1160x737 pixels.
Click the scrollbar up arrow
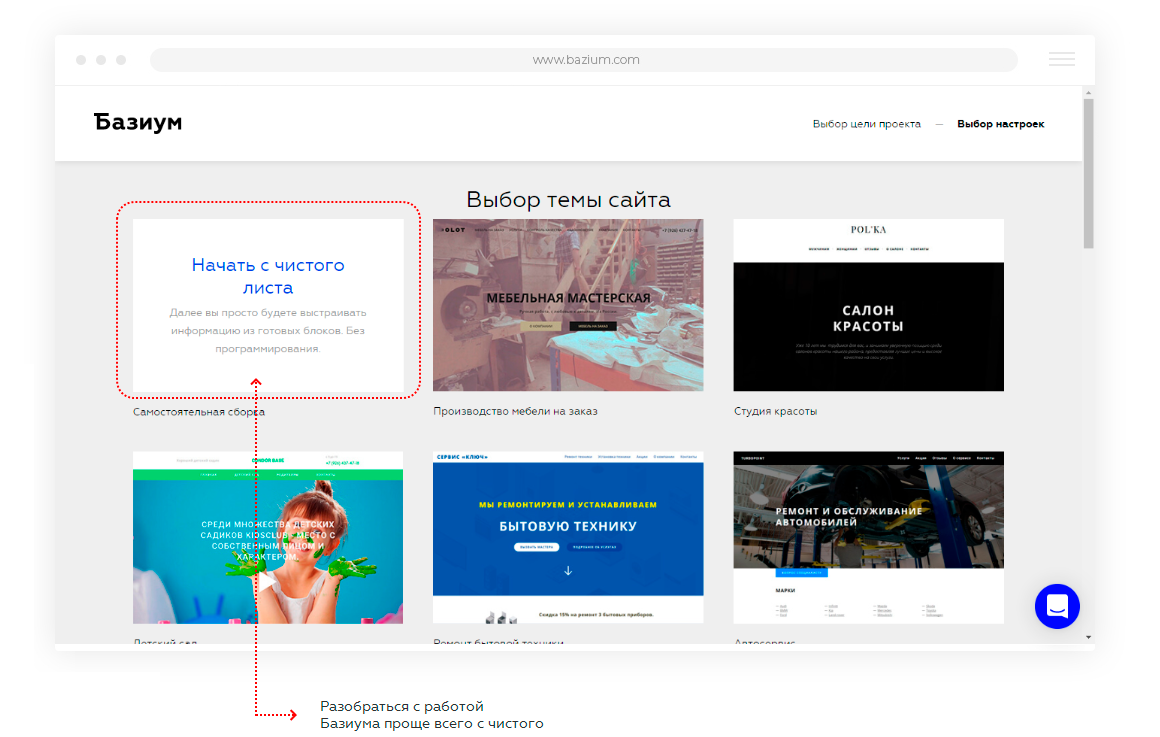[x=1088, y=92]
